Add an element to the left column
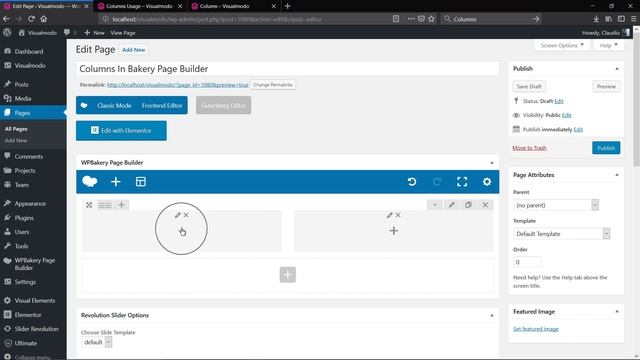The image size is (640, 360). [x=182, y=231]
